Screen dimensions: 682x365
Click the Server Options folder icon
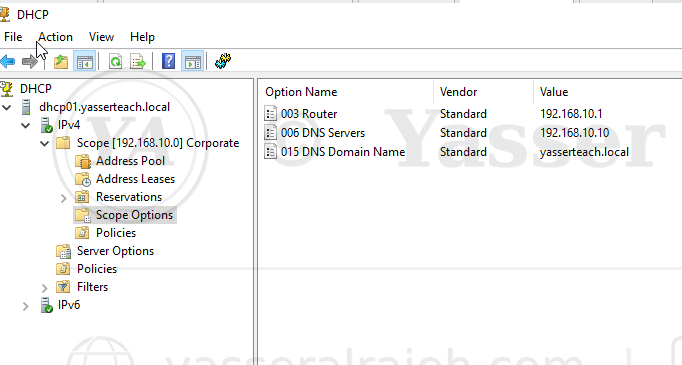(64, 251)
